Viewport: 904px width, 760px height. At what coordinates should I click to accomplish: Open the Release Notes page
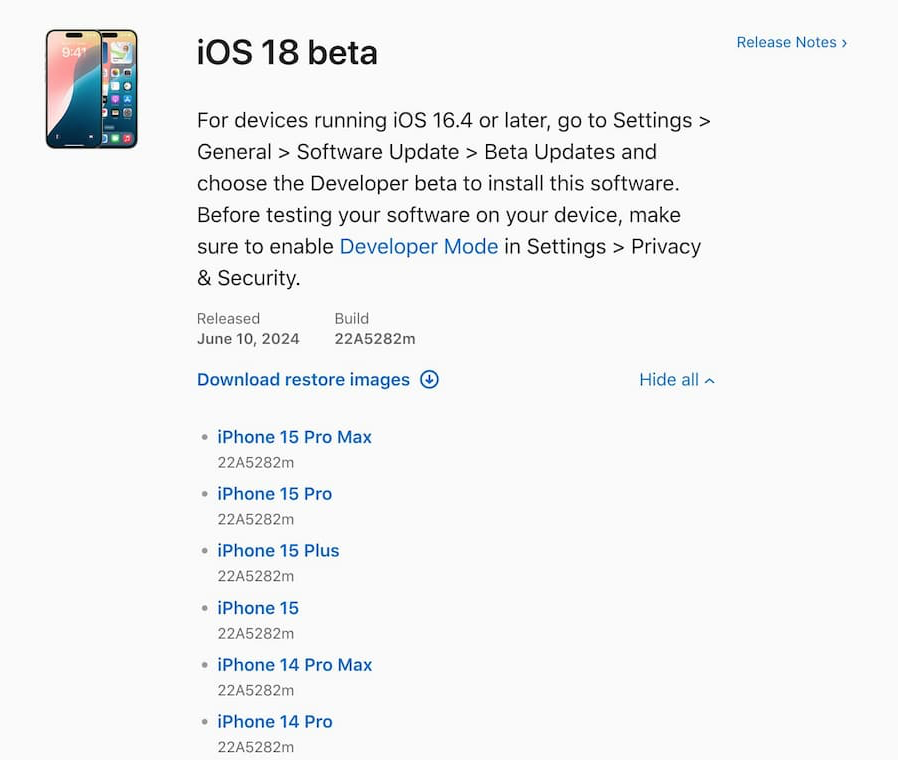(788, 43)
